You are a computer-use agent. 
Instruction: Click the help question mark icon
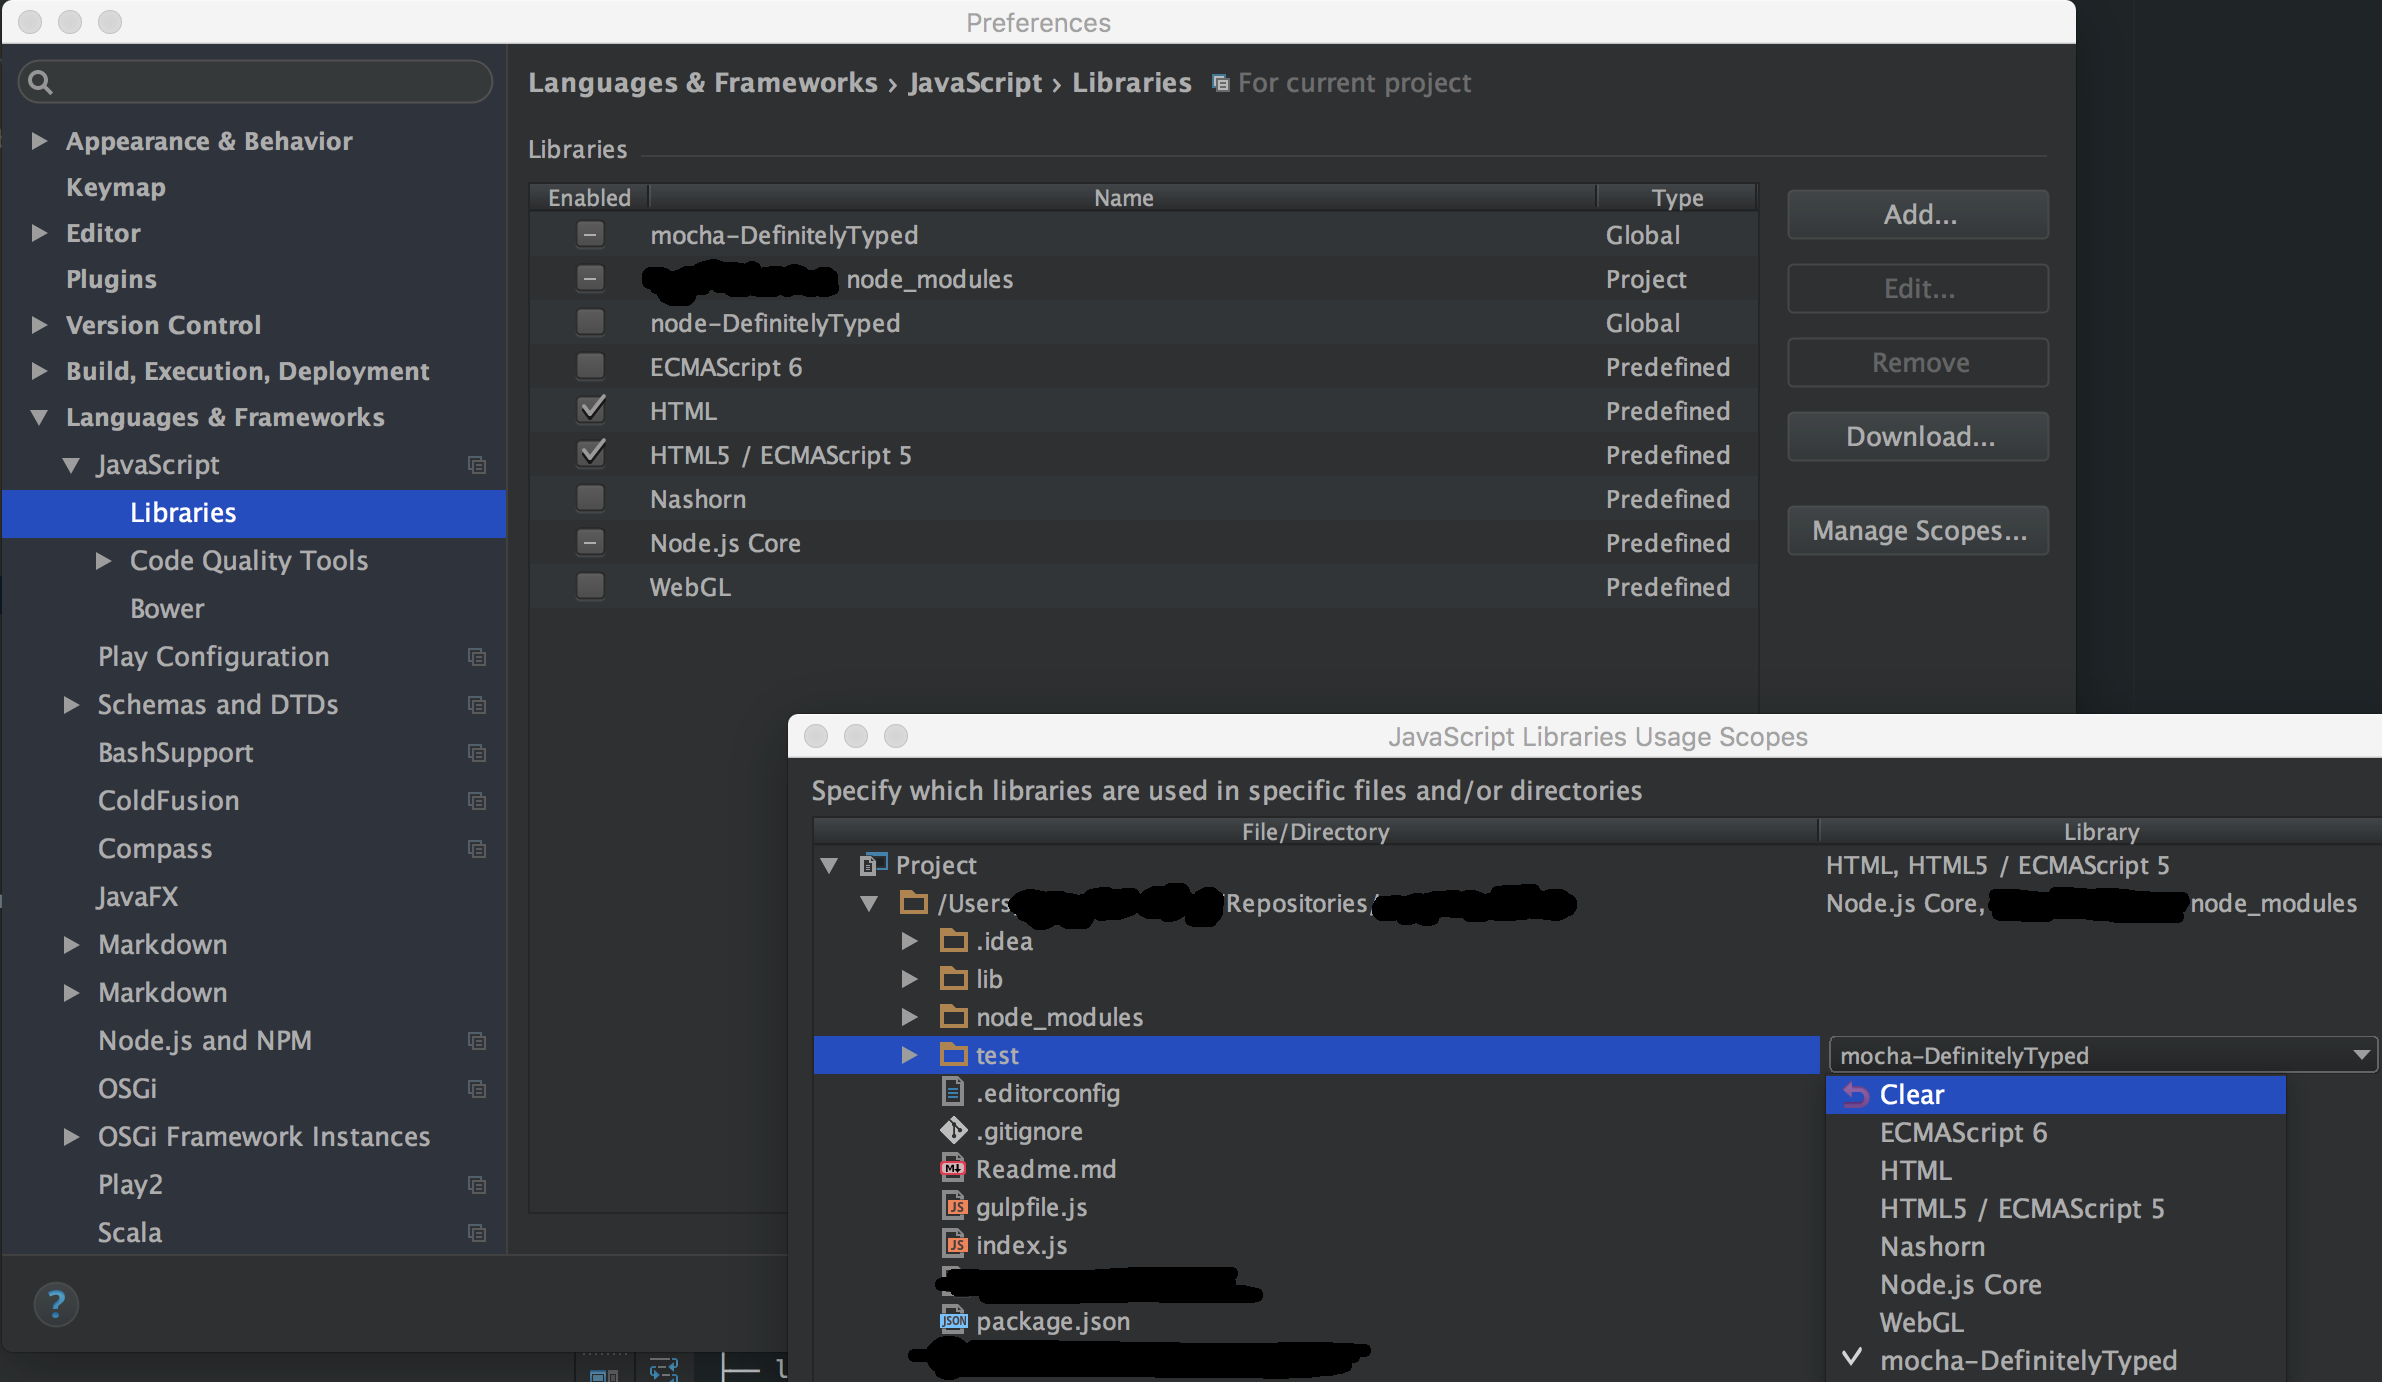[x=56, y=1304]
